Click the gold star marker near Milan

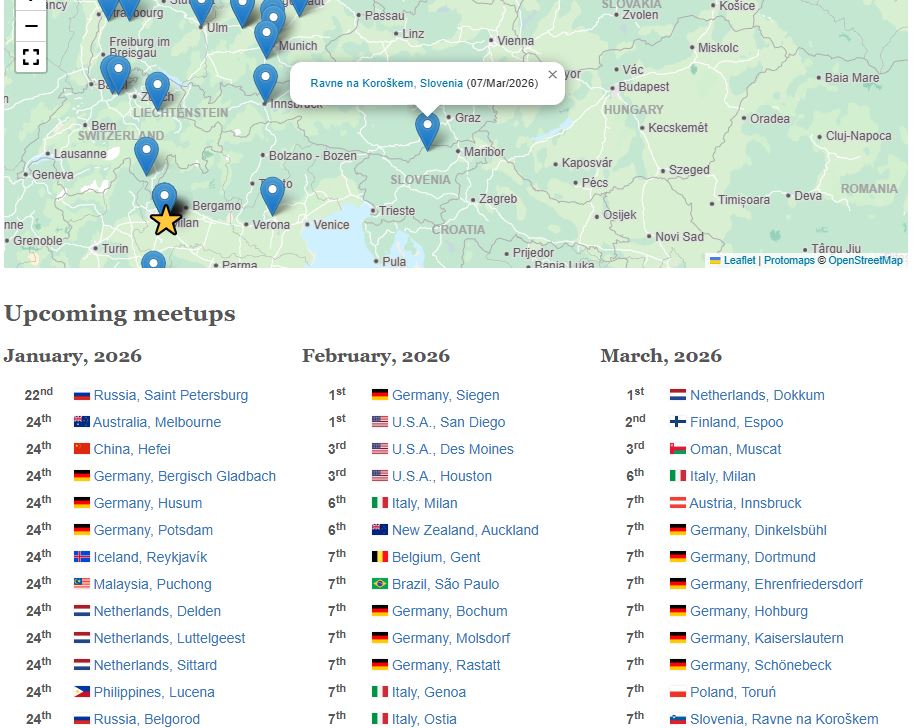coord(165,220)
